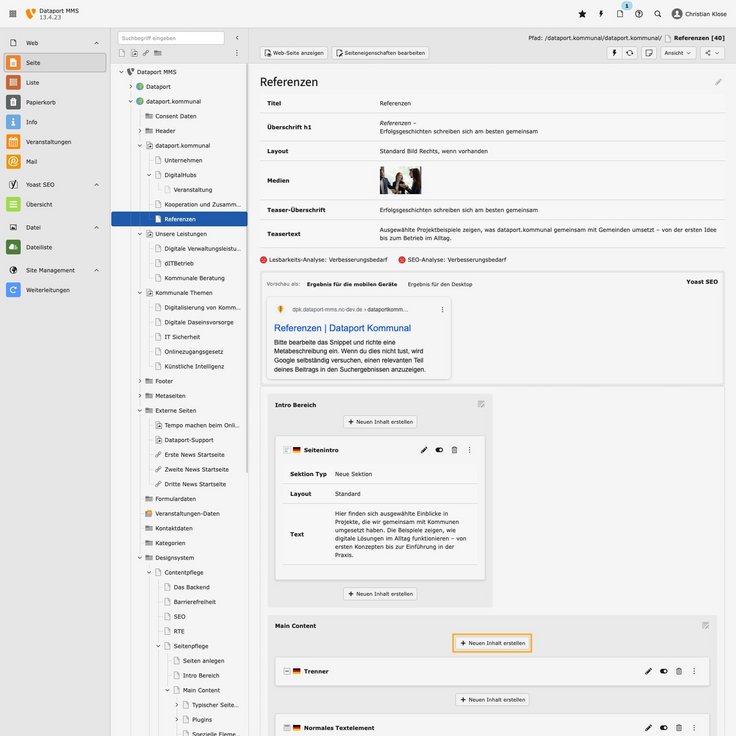Toggle visibility of the Seitenintro element
The height and width of the screenshot is (736, 736).
click(x=439, y=451)
